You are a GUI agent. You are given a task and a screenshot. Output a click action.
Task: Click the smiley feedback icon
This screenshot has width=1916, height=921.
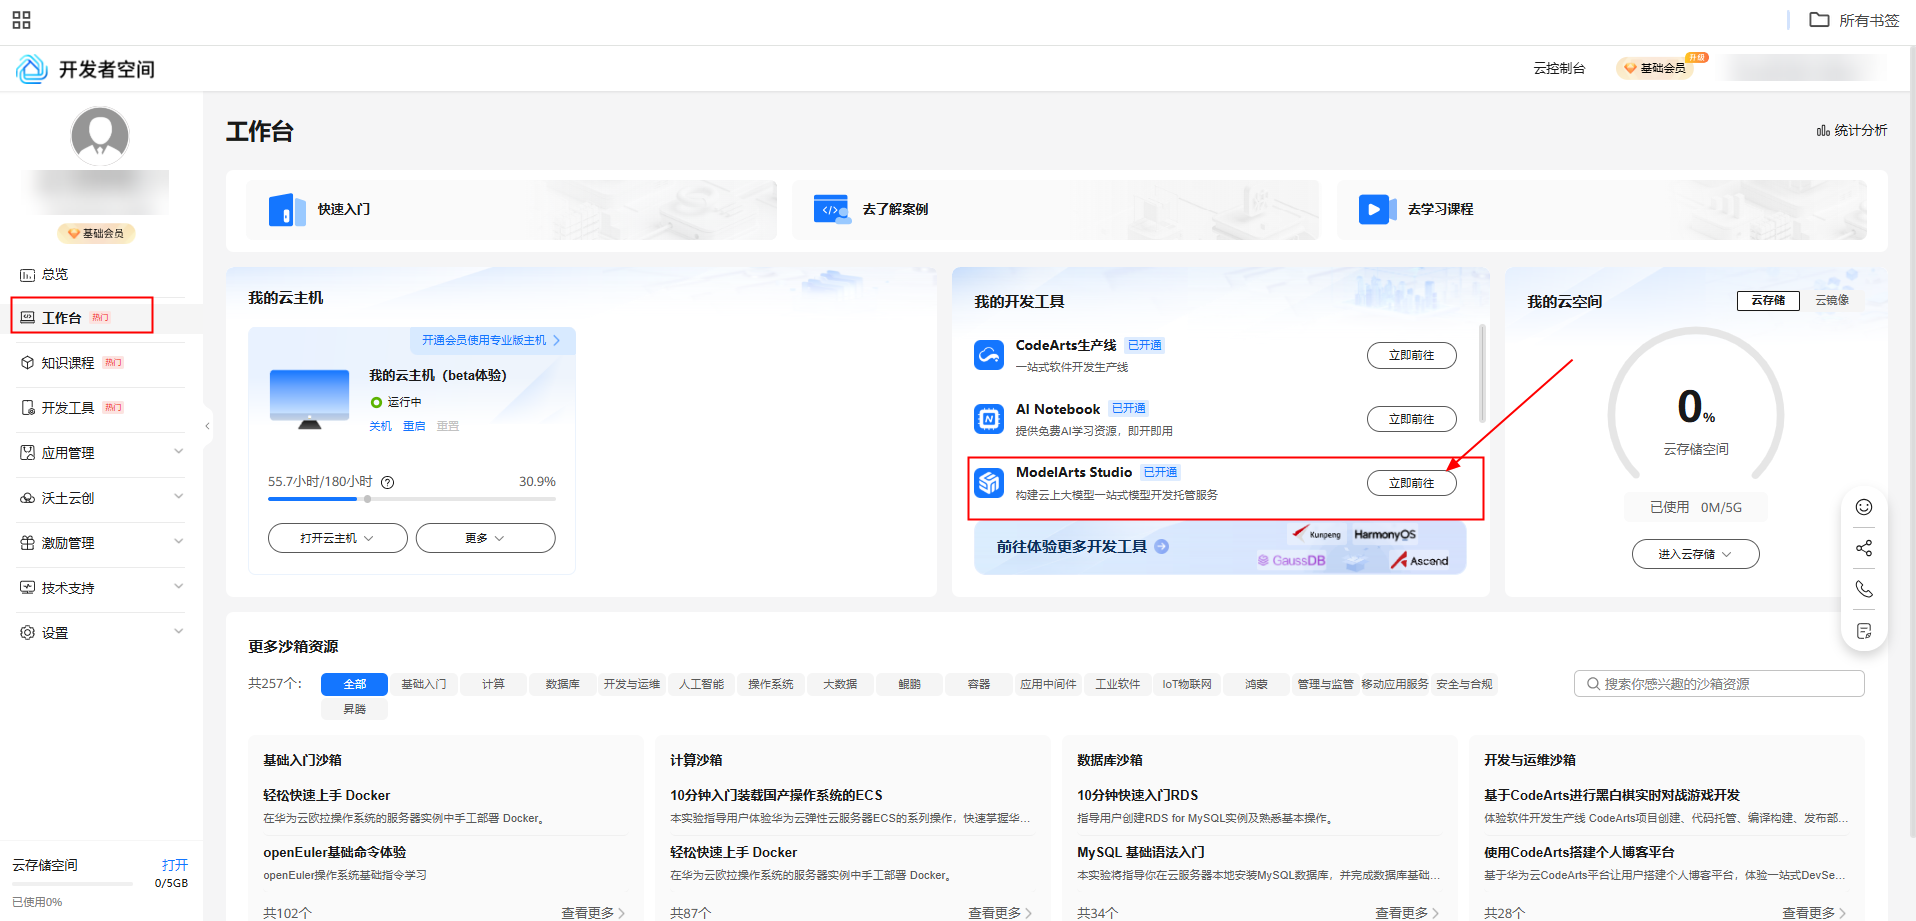[x=1864, y=507]
